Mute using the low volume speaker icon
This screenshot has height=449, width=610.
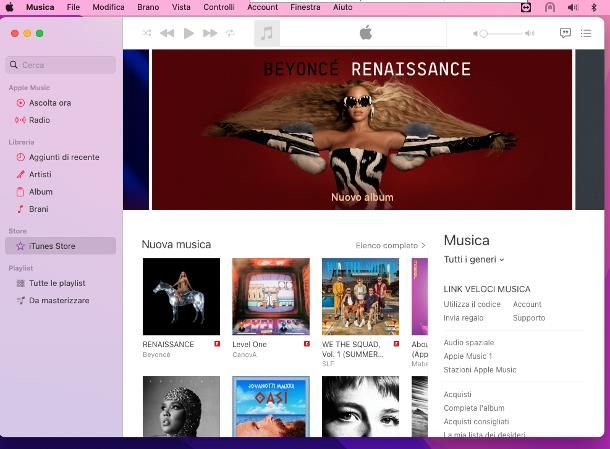pos(475,34)
